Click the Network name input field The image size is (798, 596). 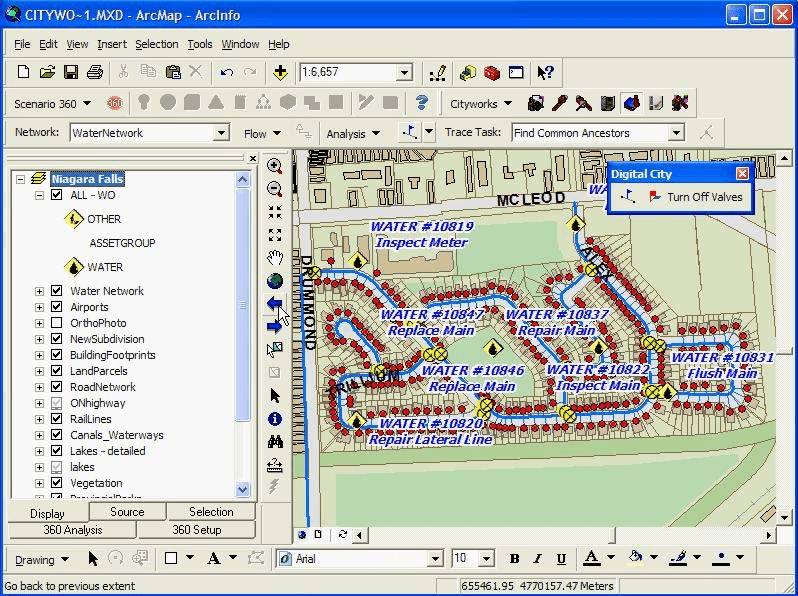pos(142,133)
